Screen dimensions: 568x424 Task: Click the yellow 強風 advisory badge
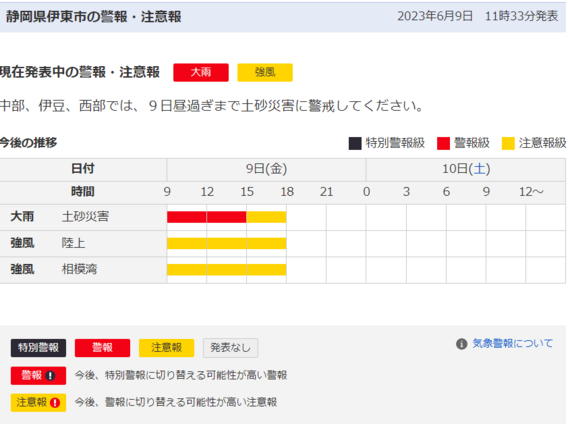tap(265, 72)
